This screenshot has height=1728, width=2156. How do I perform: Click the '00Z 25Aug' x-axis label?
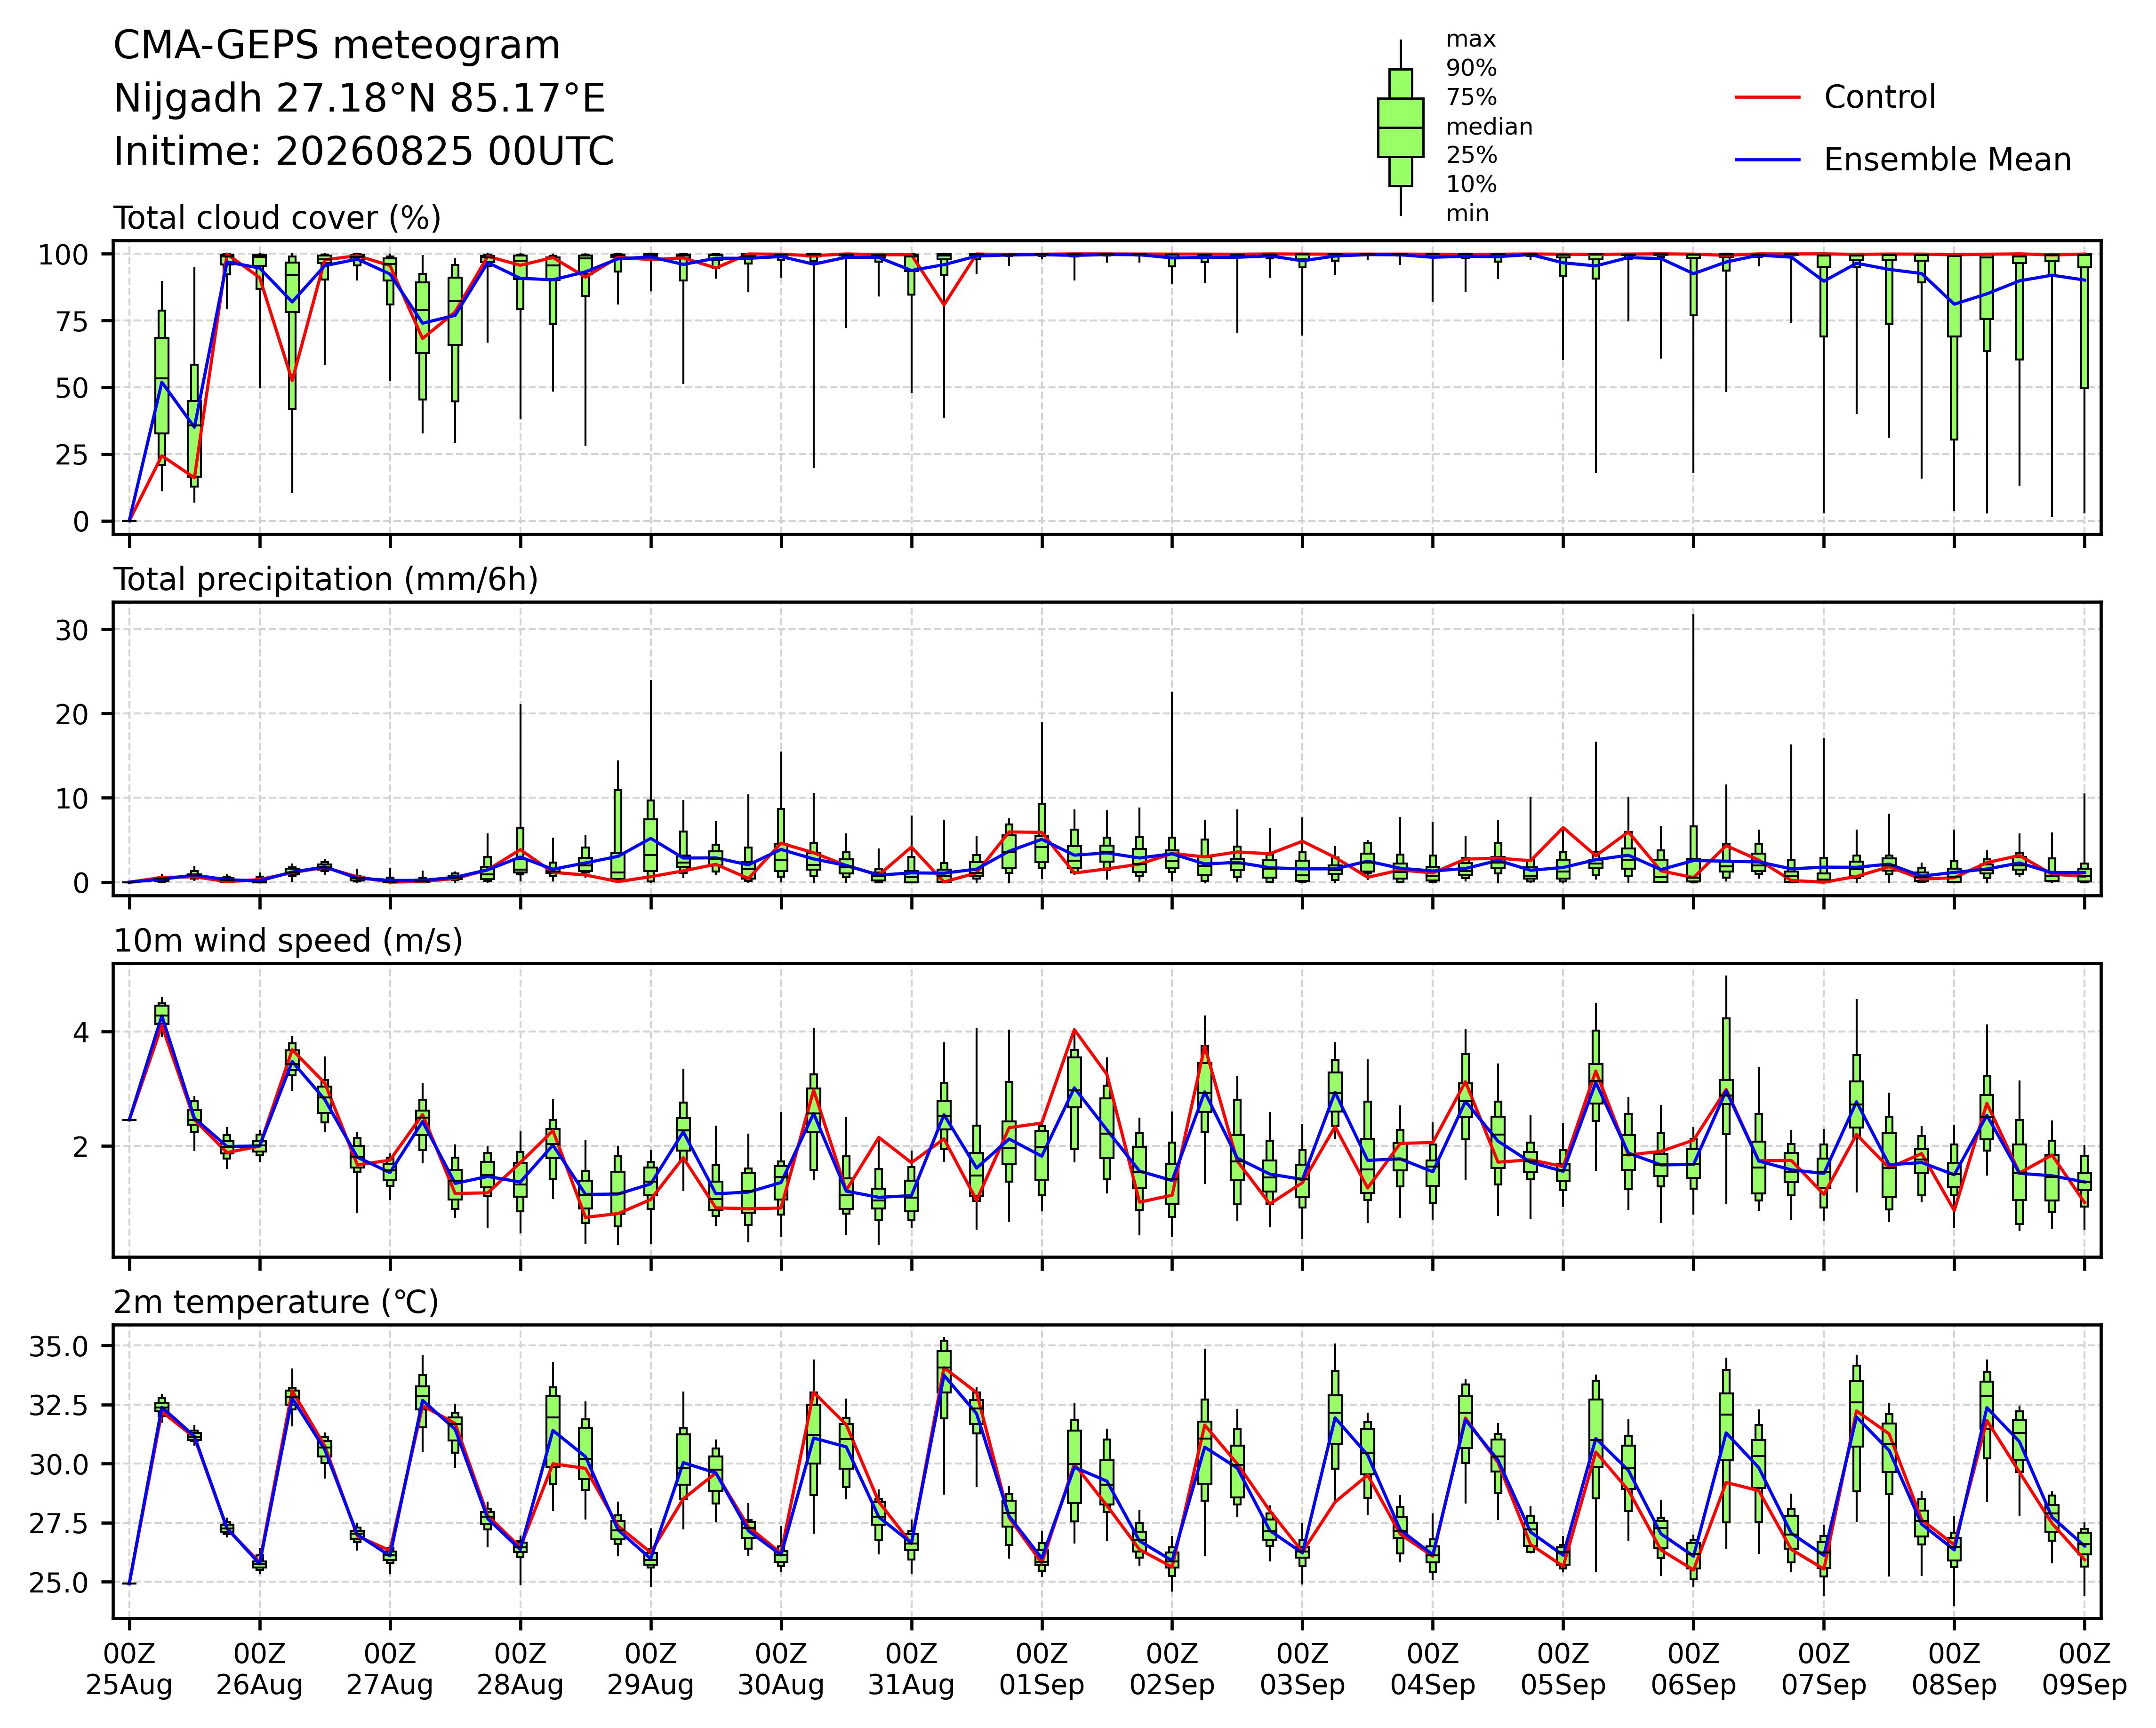(x=129, y=1670)
